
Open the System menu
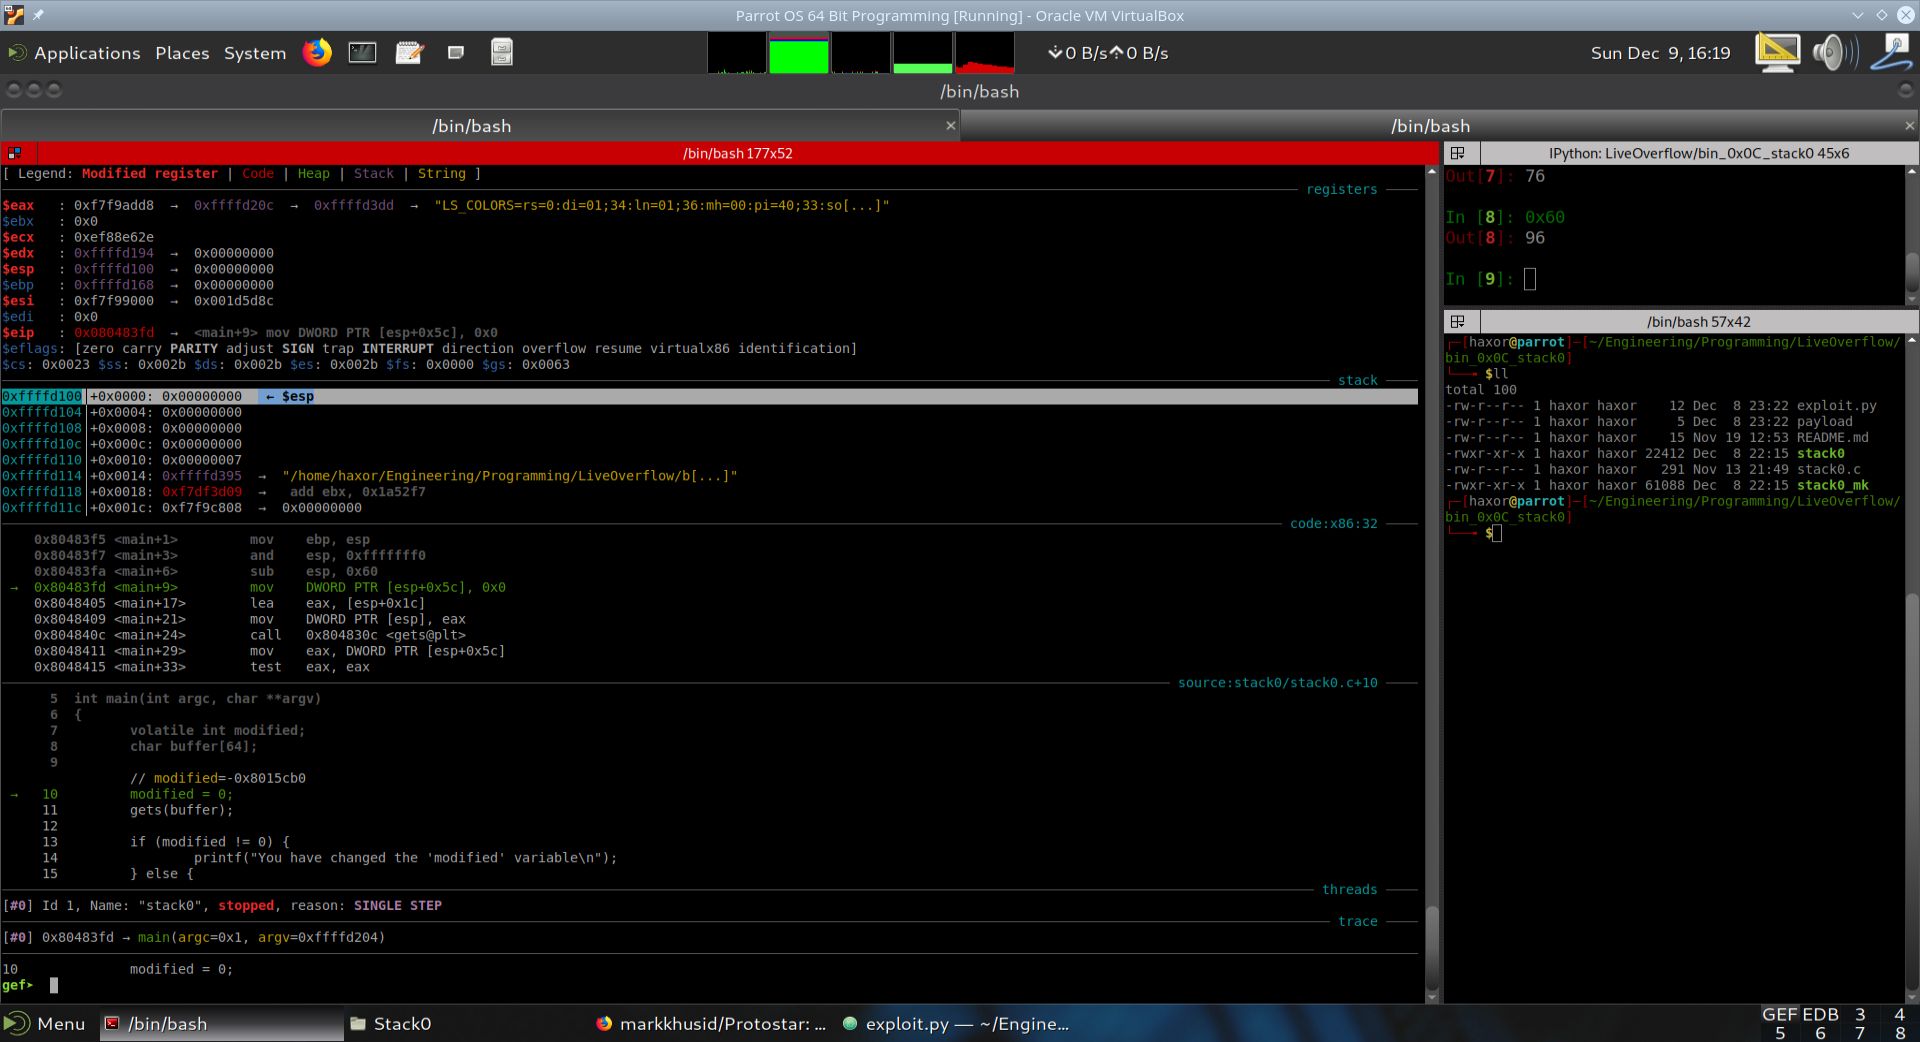(255, 53)
